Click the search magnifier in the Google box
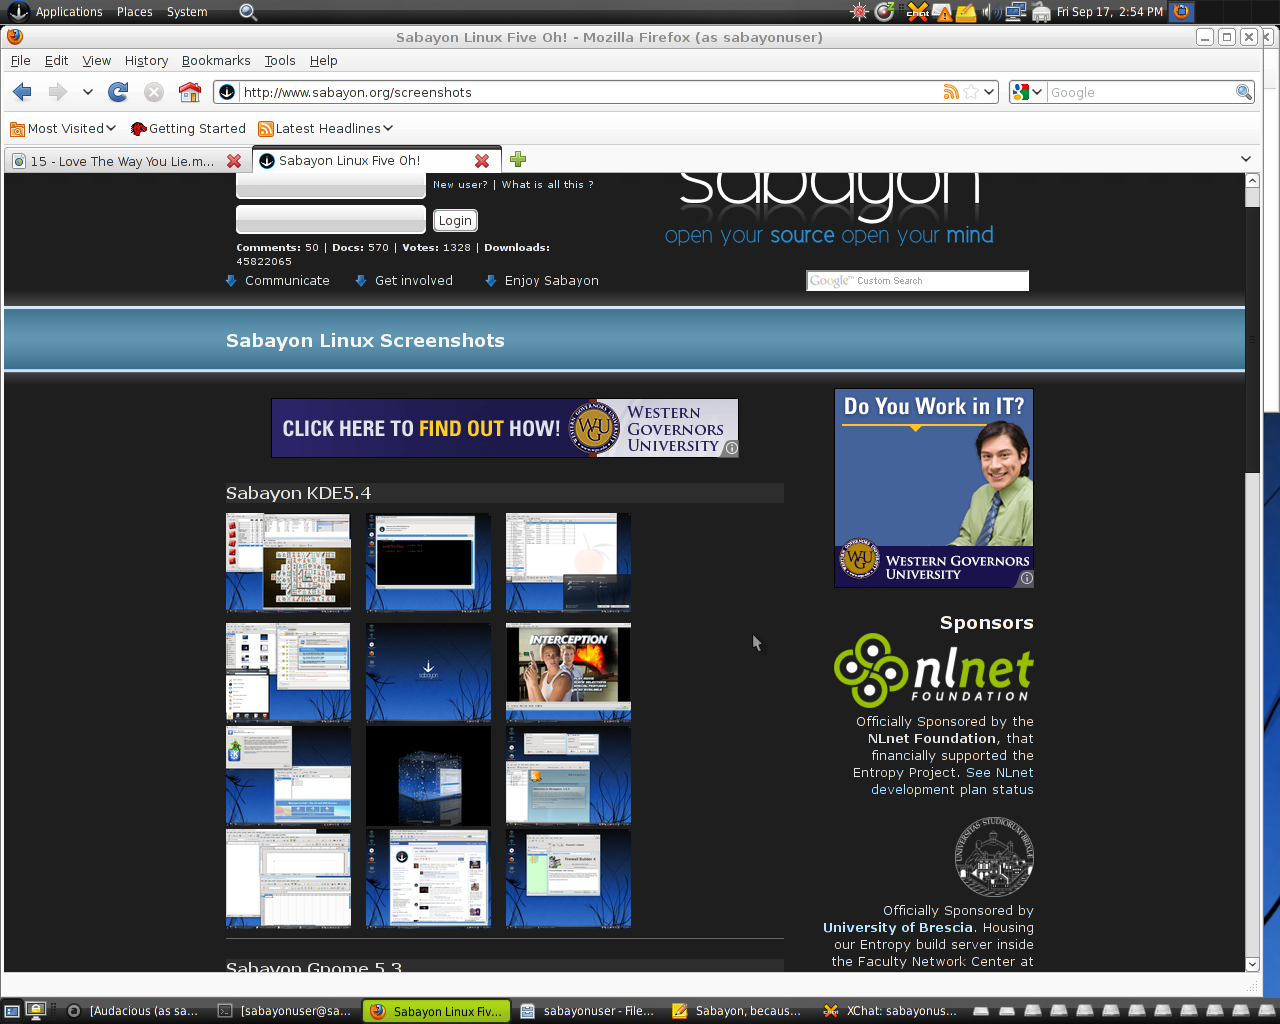This screenshot has height=1024, width=1280. 1244,92
